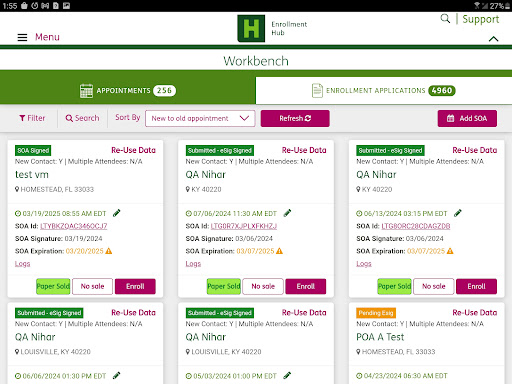Open the hamburger Menu icon
The image size is (512, 384).
click(x=22, y=37)
